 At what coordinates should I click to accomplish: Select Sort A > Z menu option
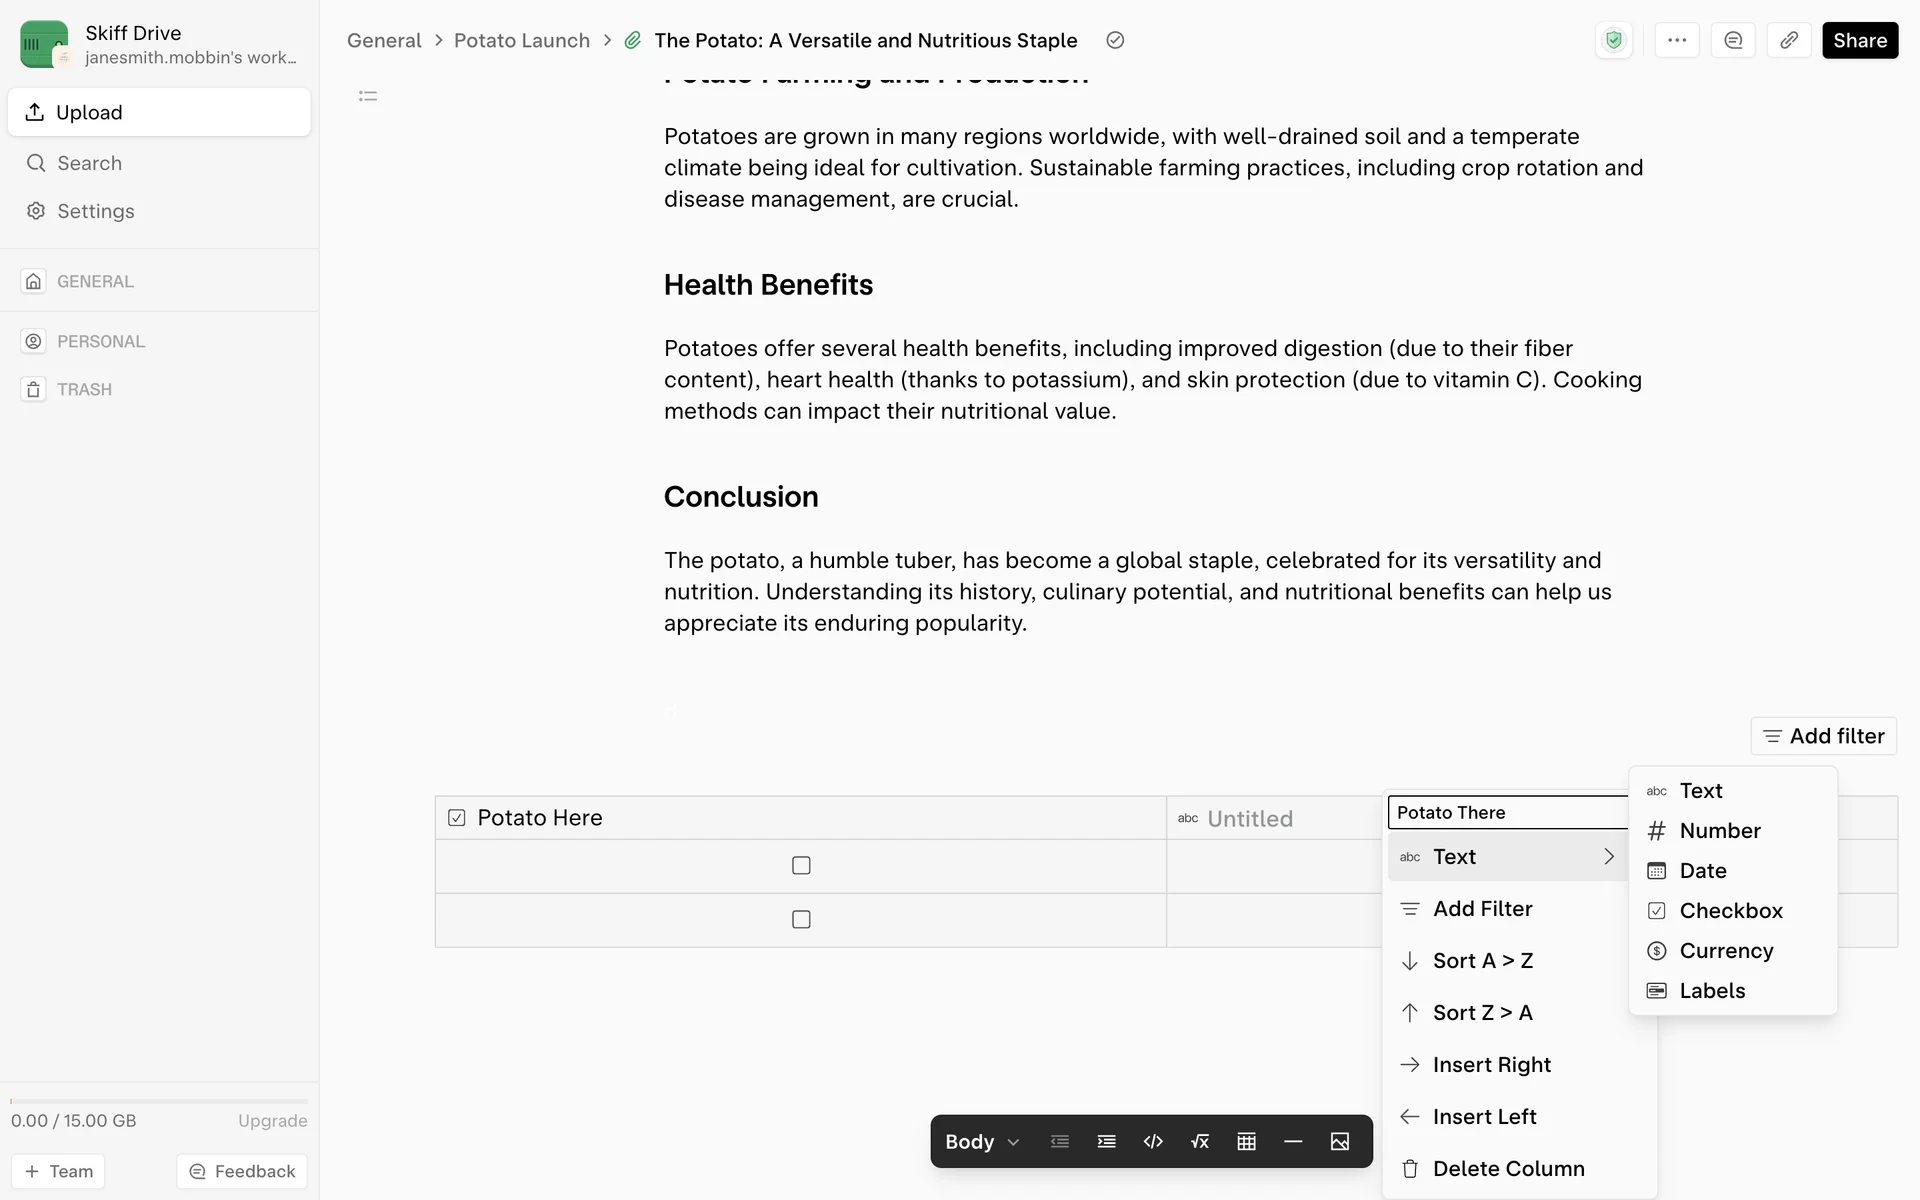click(x=1482, y=961)
